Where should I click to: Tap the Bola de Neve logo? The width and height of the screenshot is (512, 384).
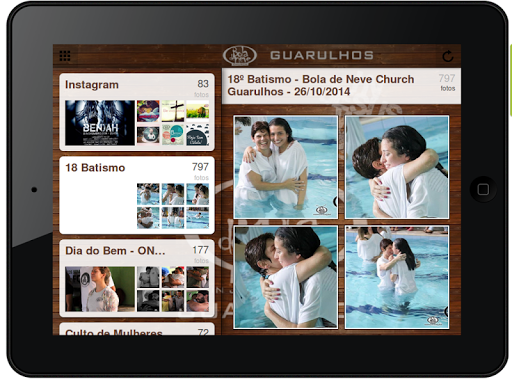[240, 55]
